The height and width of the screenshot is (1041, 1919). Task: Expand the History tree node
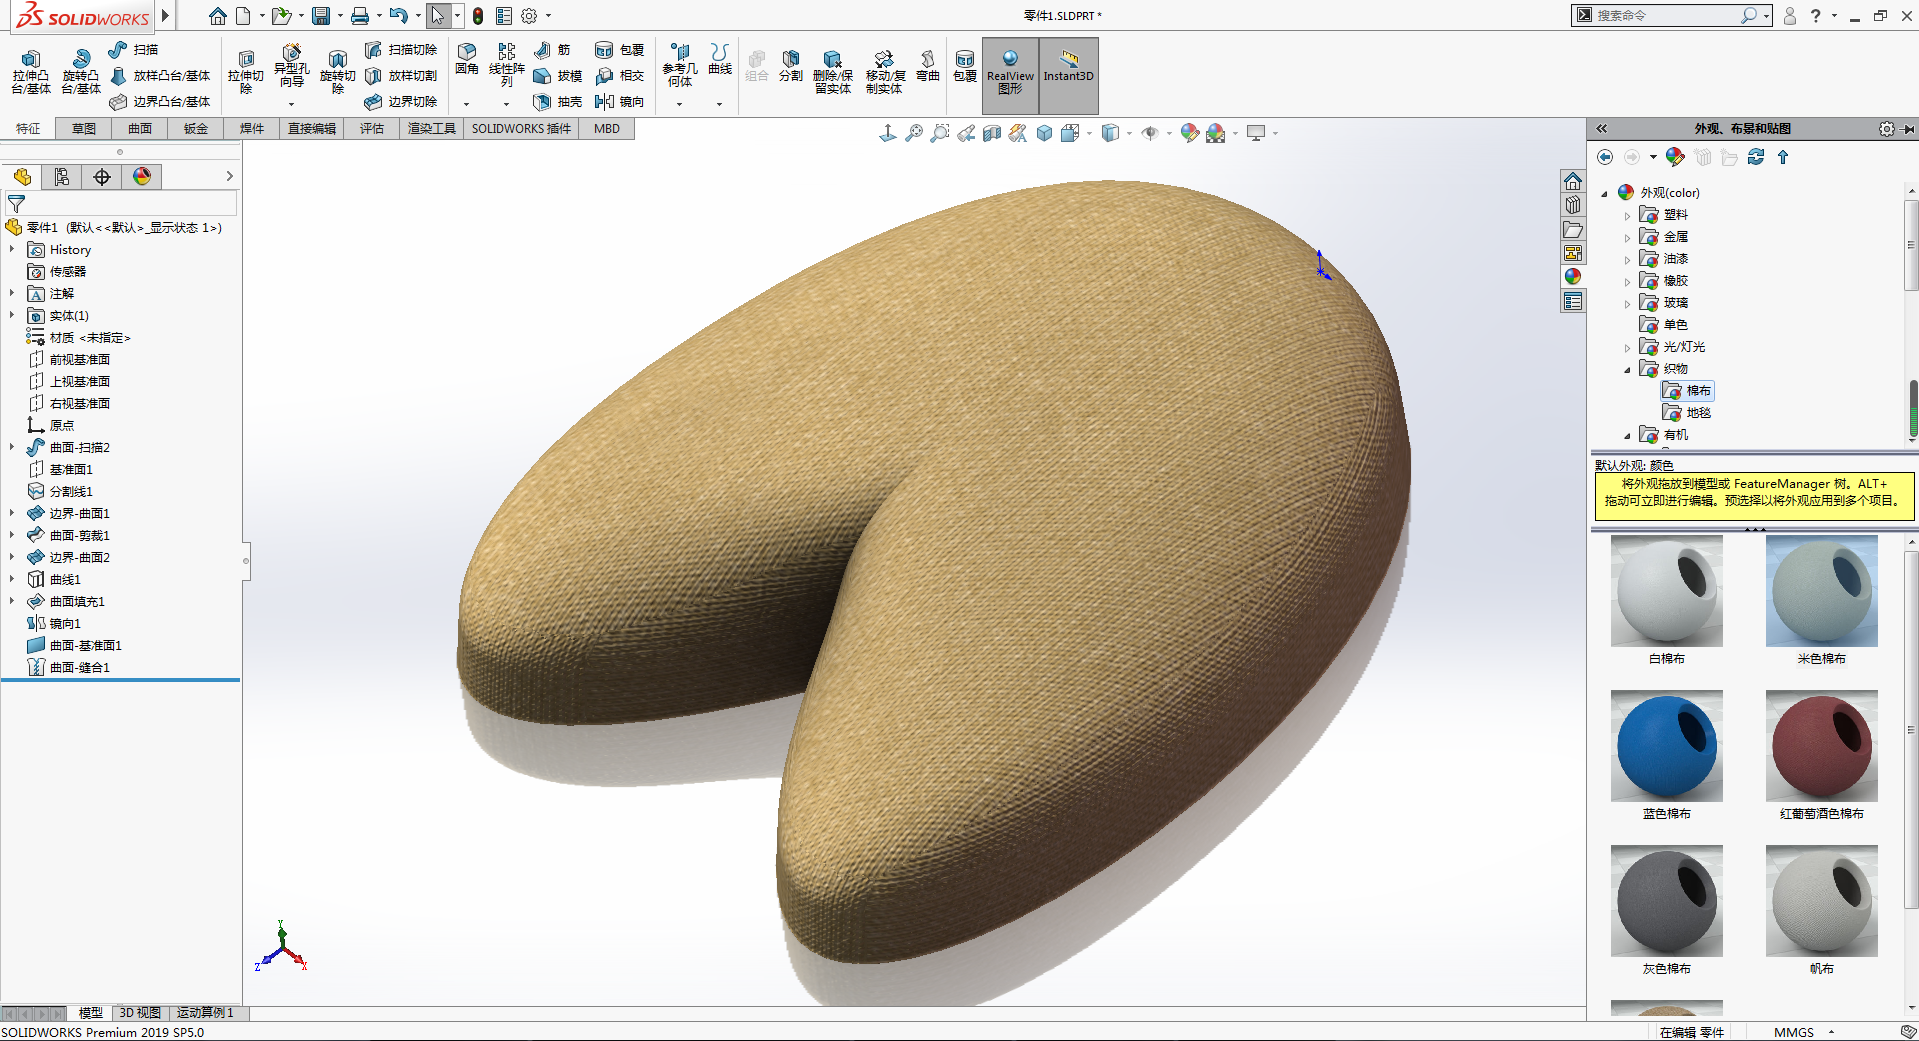(x=12, y=250)
